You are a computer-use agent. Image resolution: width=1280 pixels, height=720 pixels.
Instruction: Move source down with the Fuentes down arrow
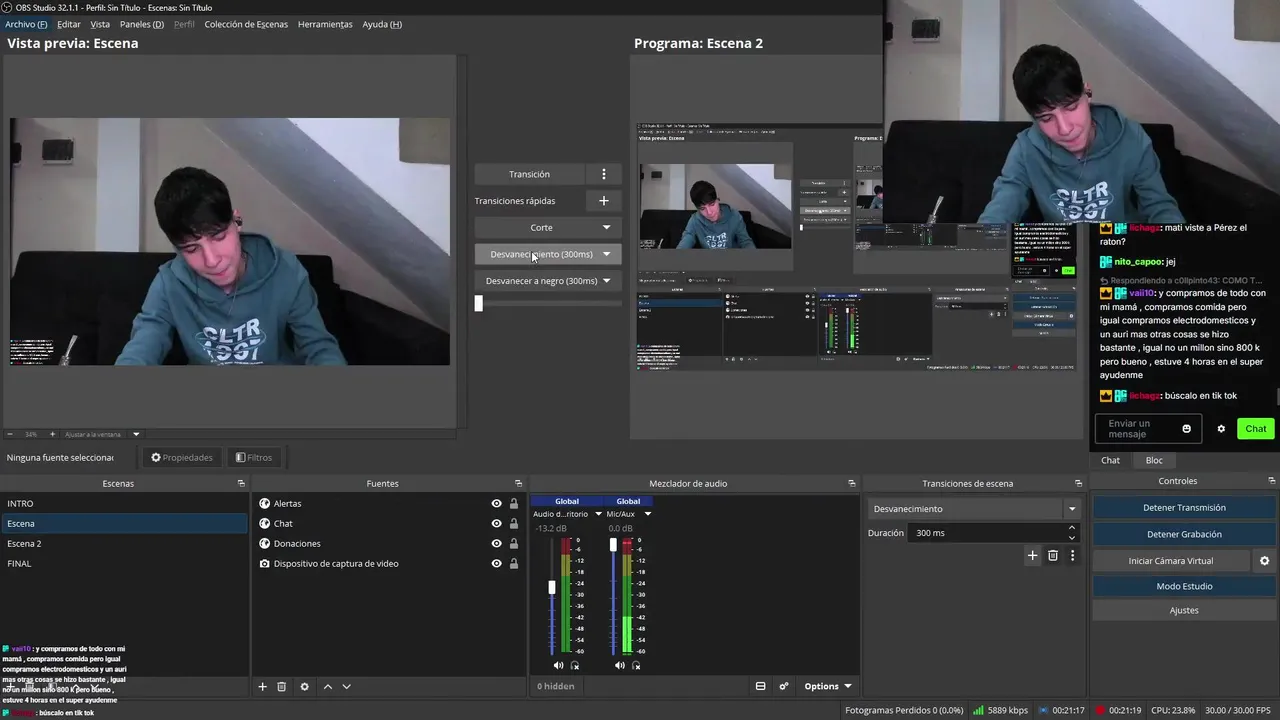[347, 687]
